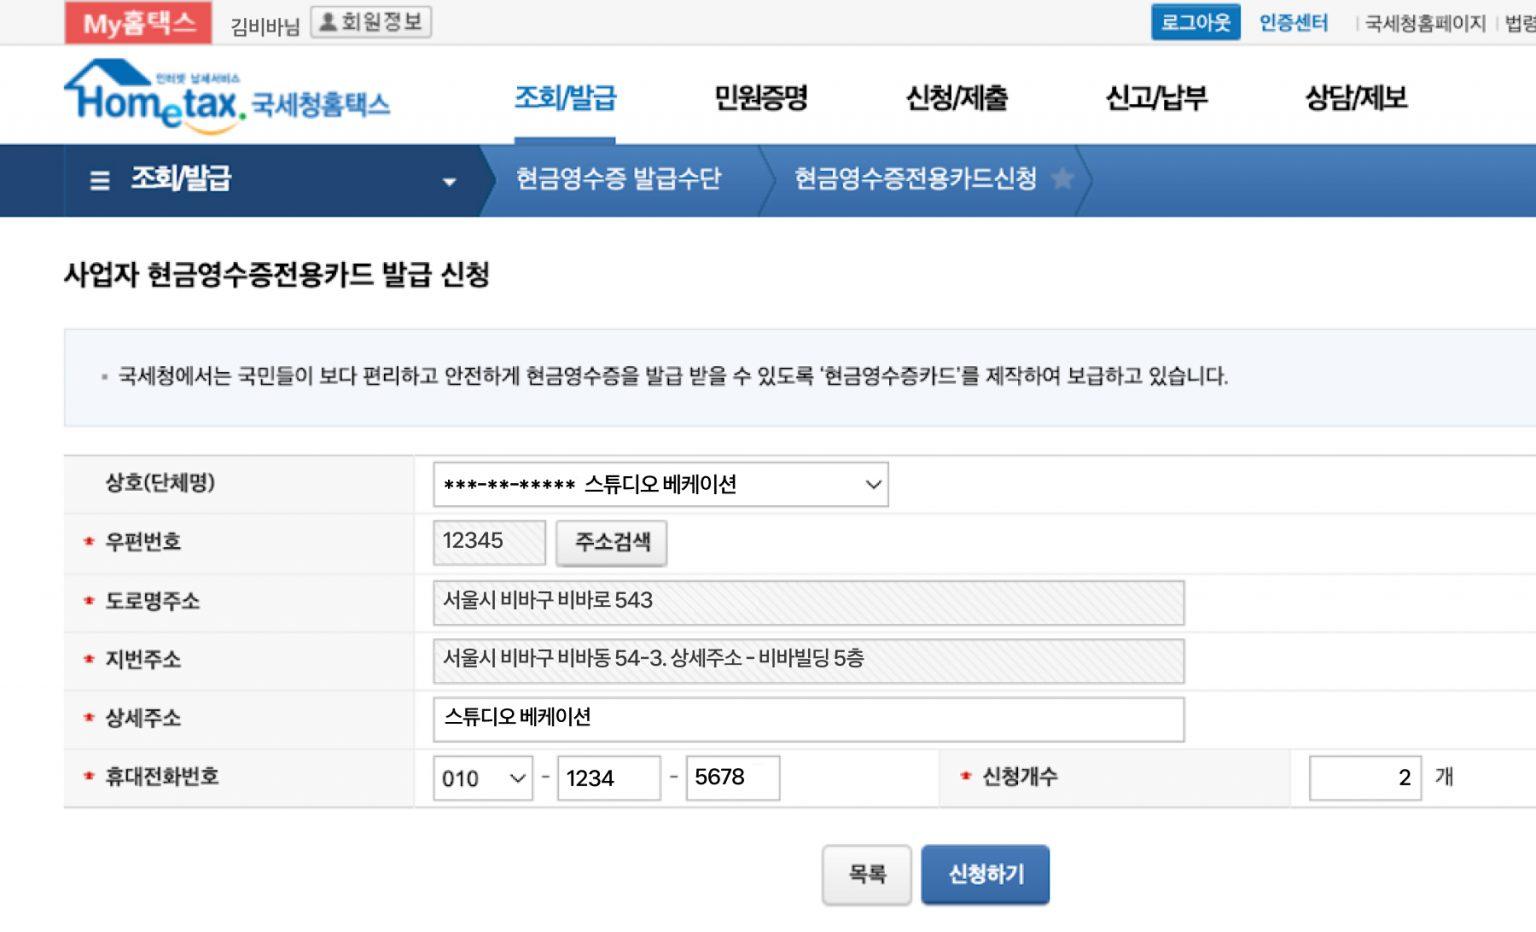Viewport: 1536px width, 932px height.
Task: Open 회원정보 member info button
Action: coord(371,22)
